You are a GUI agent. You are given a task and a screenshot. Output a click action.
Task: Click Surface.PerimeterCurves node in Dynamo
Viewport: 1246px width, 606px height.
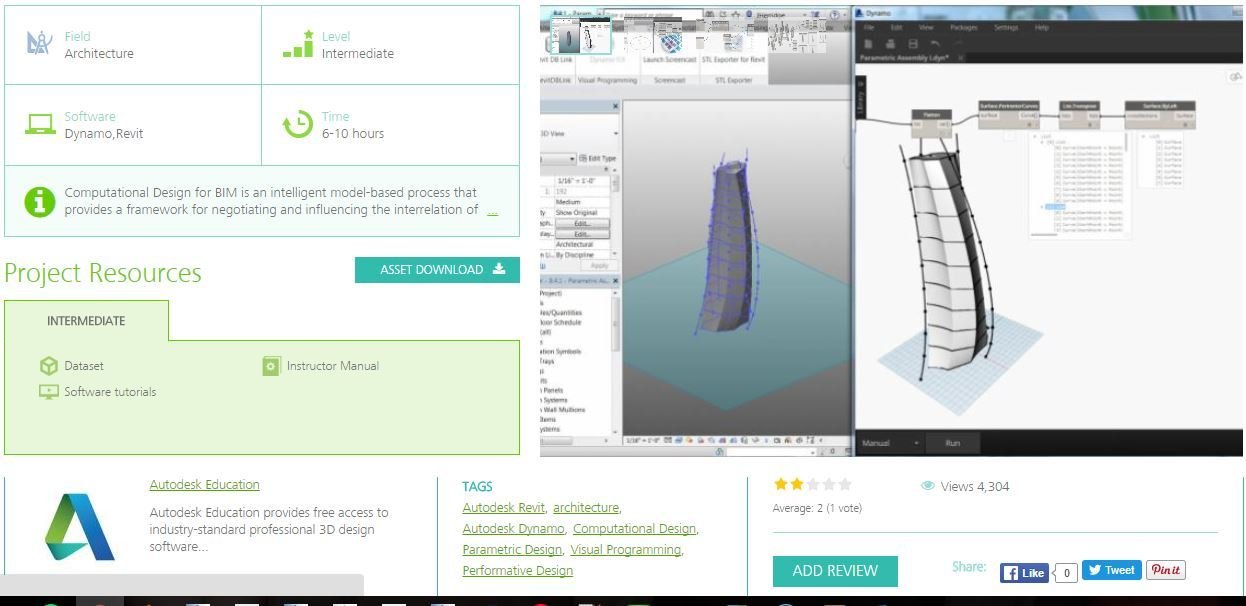tap(1009, 113)
